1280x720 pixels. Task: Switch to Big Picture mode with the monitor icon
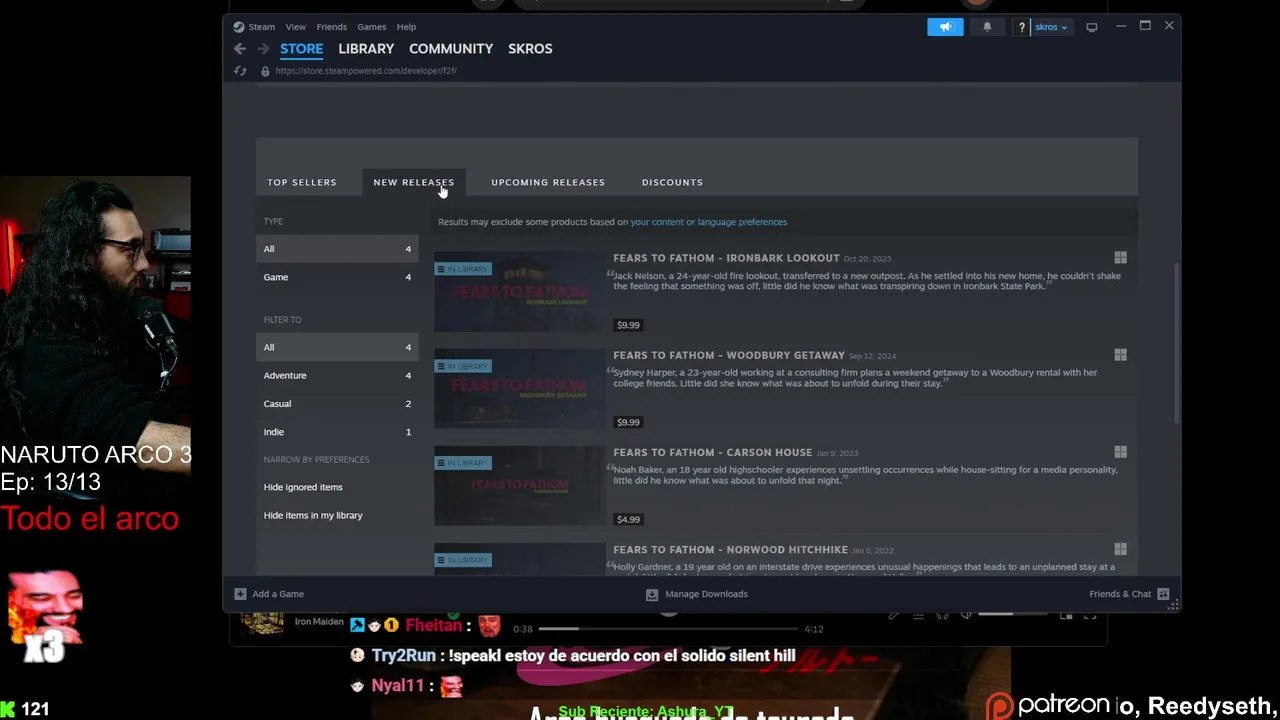[1092, 27]
